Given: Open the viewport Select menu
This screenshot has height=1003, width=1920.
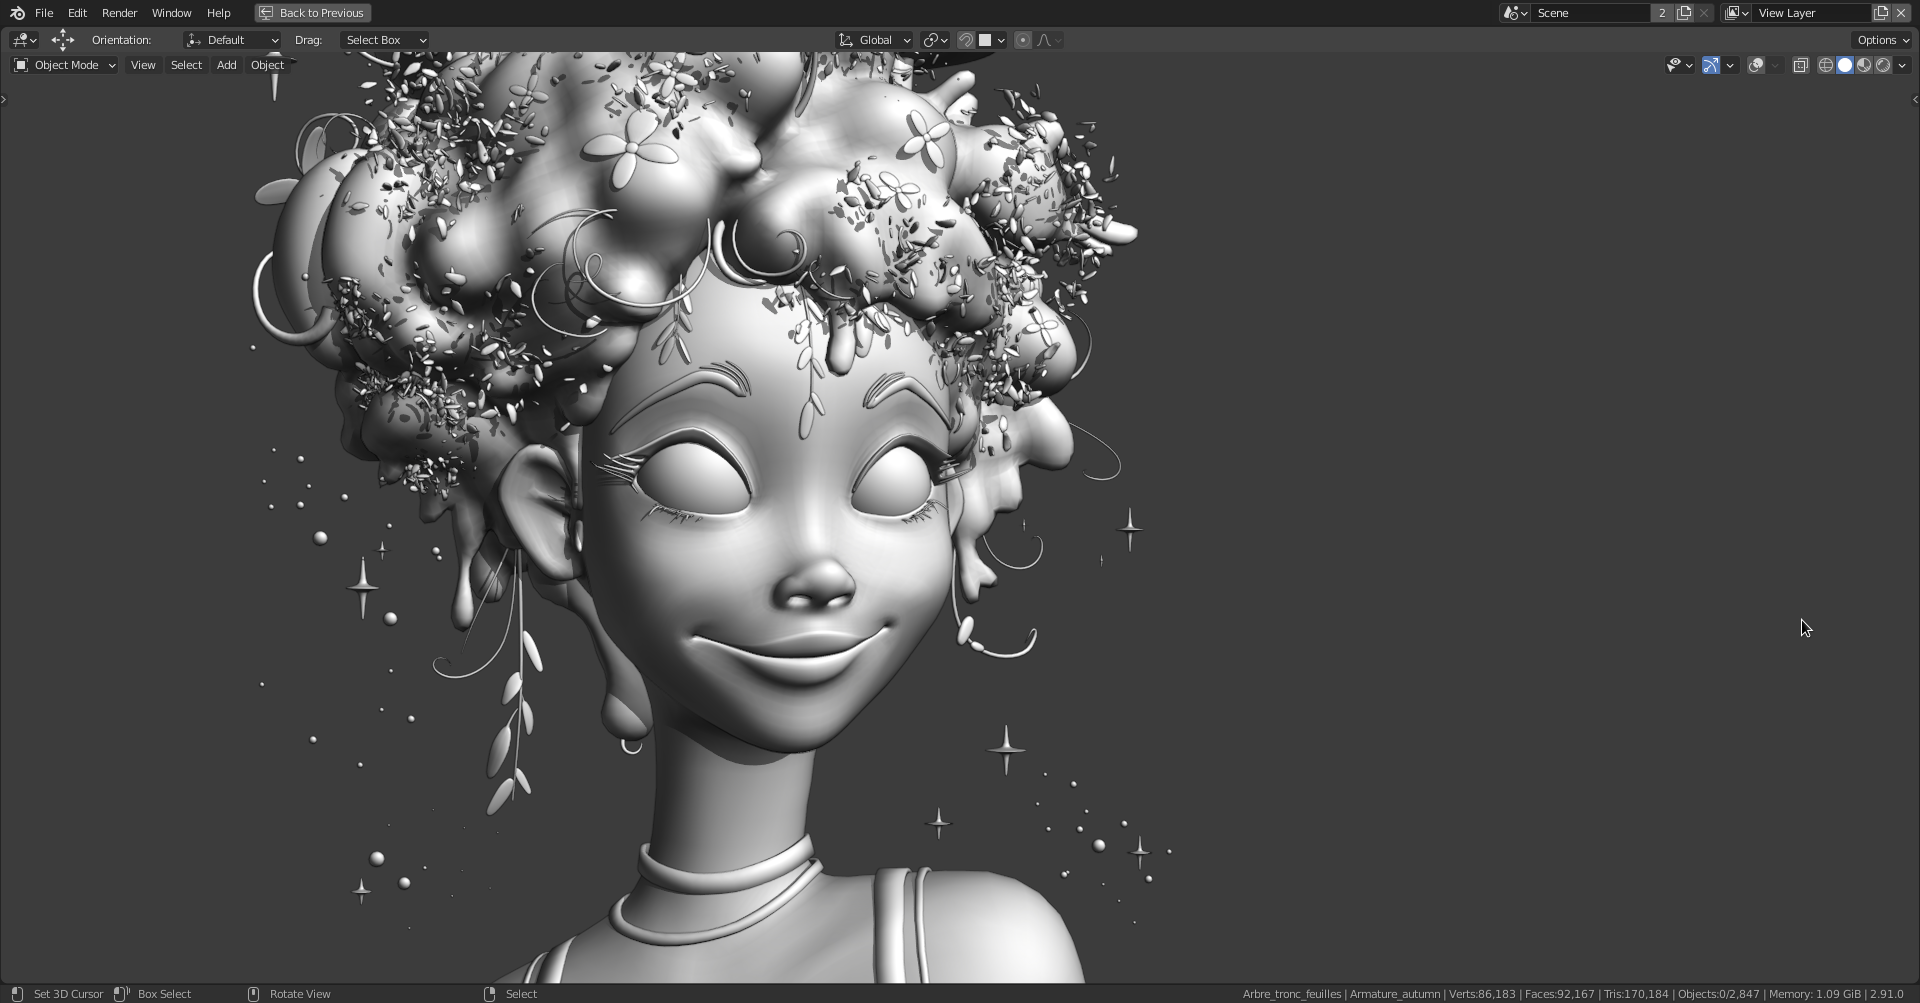Looking at the screenshot, I should click(186, 65).
